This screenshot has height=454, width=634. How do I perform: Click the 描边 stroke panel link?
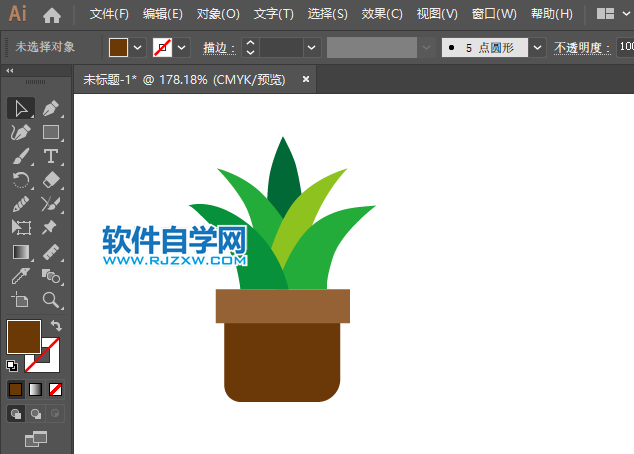pyautogui.click(x=219, y=48)
